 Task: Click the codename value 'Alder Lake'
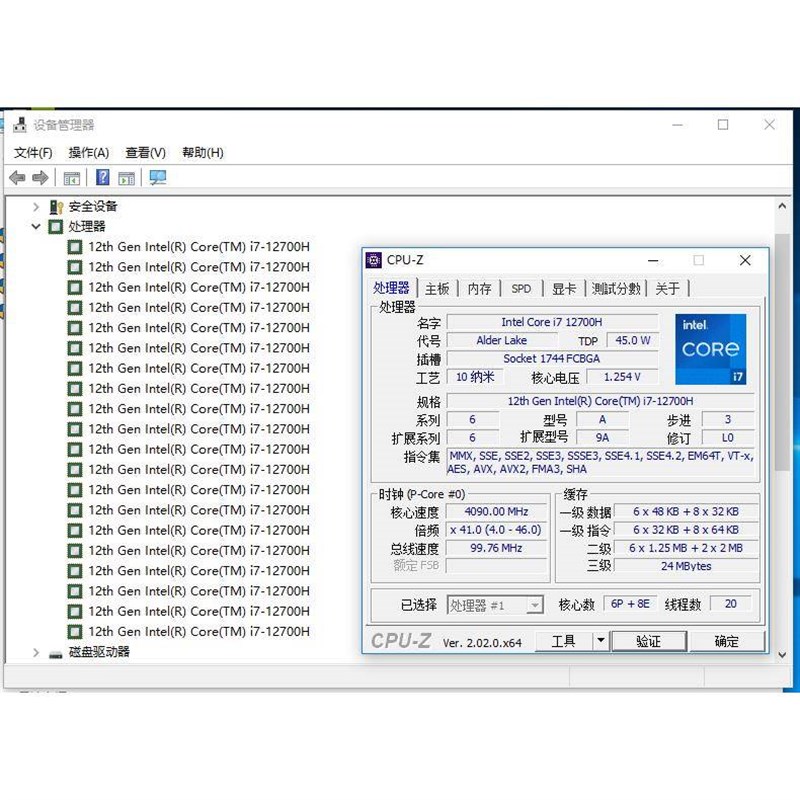pyautogui.click(x=502, y=340)
